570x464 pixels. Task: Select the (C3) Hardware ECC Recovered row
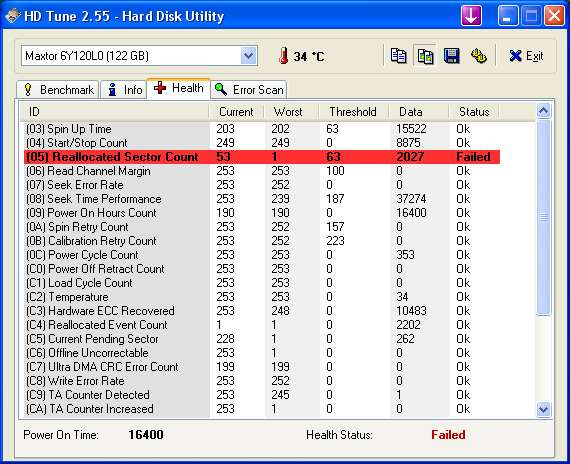pyautogui.click(x=262, y=311)
